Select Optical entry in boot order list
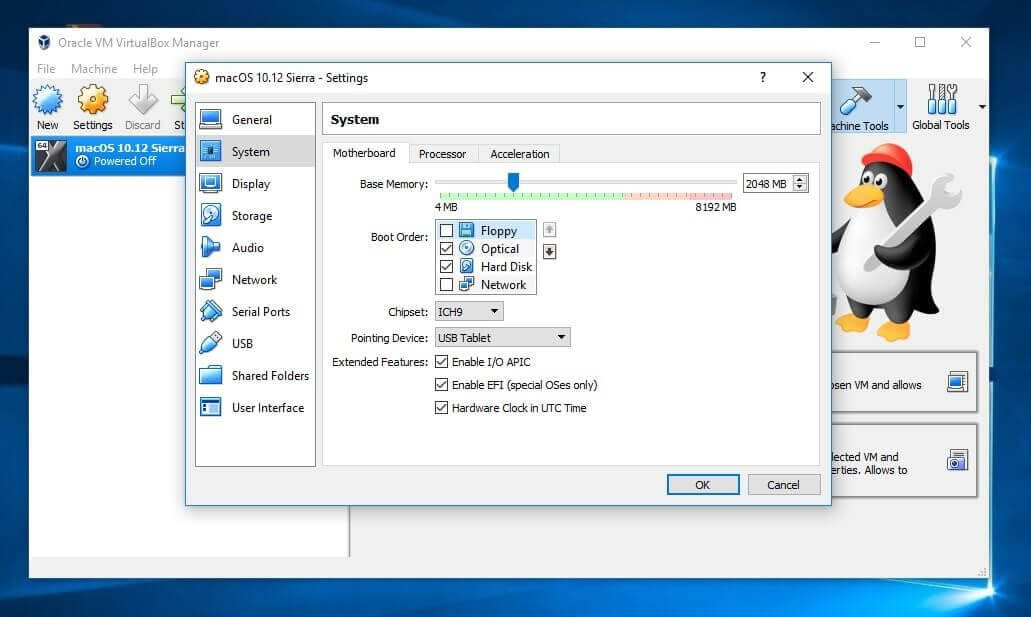The width and height of the screenshot is (1031, 617). pyautogui.click(x=485, y=249)
